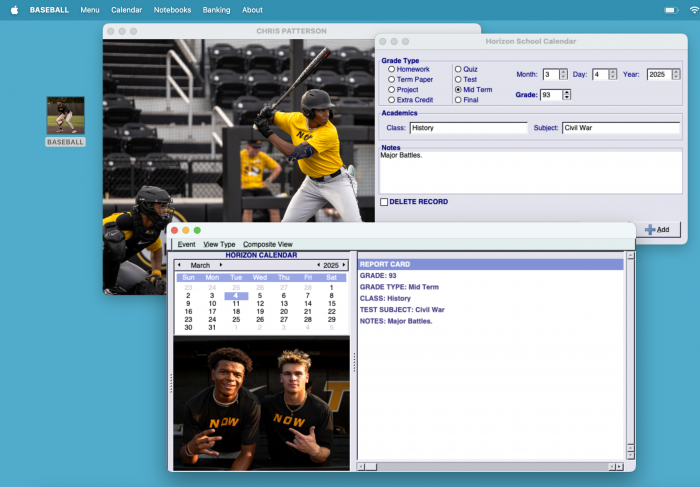Advance to next year after 2025

346,265
